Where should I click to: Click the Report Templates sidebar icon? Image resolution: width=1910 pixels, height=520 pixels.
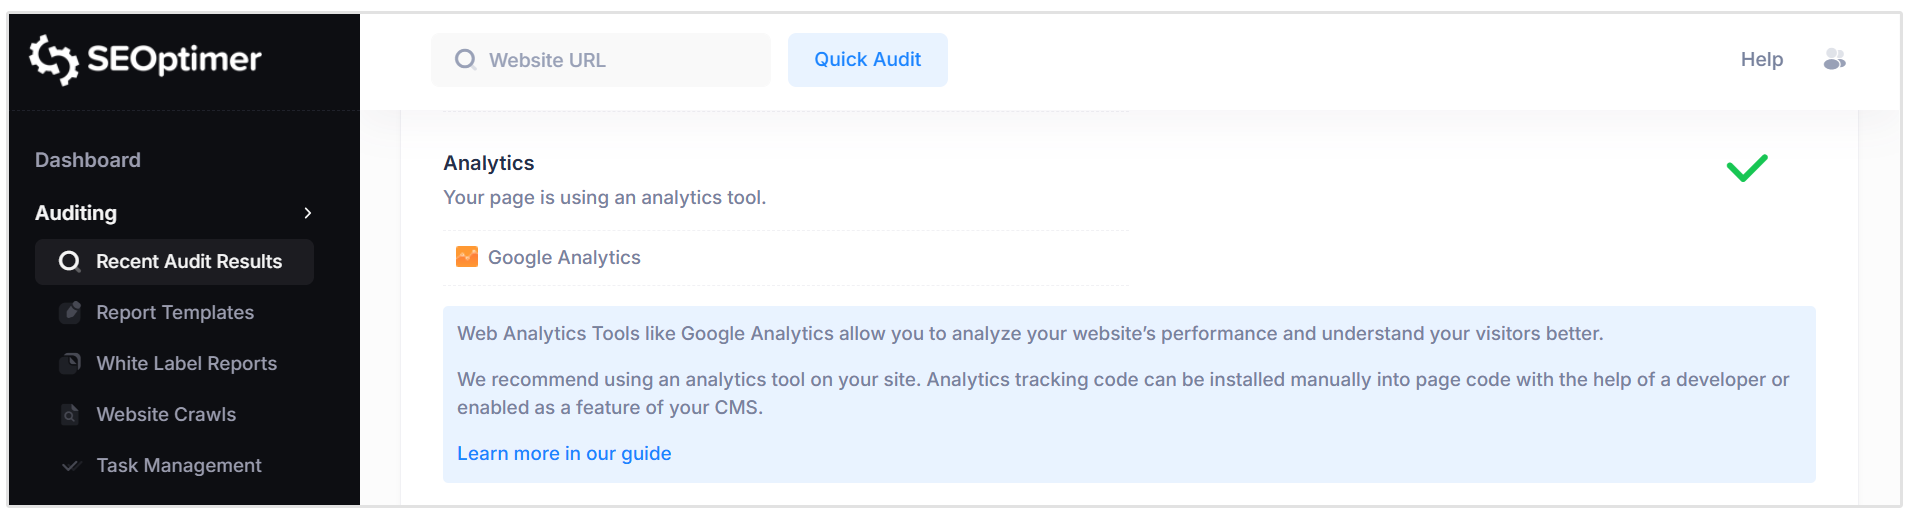tap(70, 312)
